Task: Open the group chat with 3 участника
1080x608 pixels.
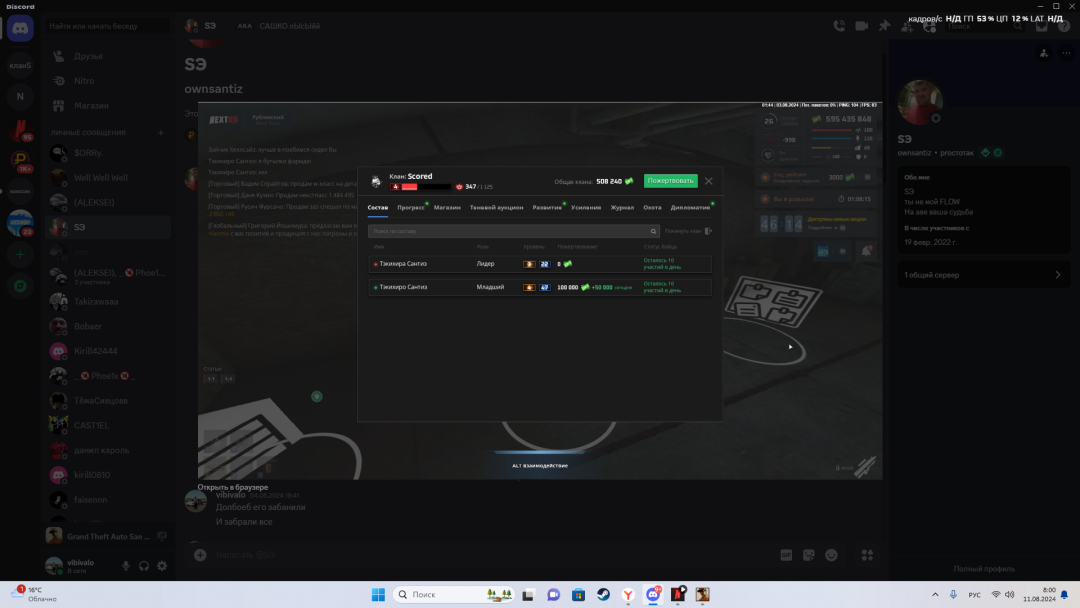Action: 107,276
